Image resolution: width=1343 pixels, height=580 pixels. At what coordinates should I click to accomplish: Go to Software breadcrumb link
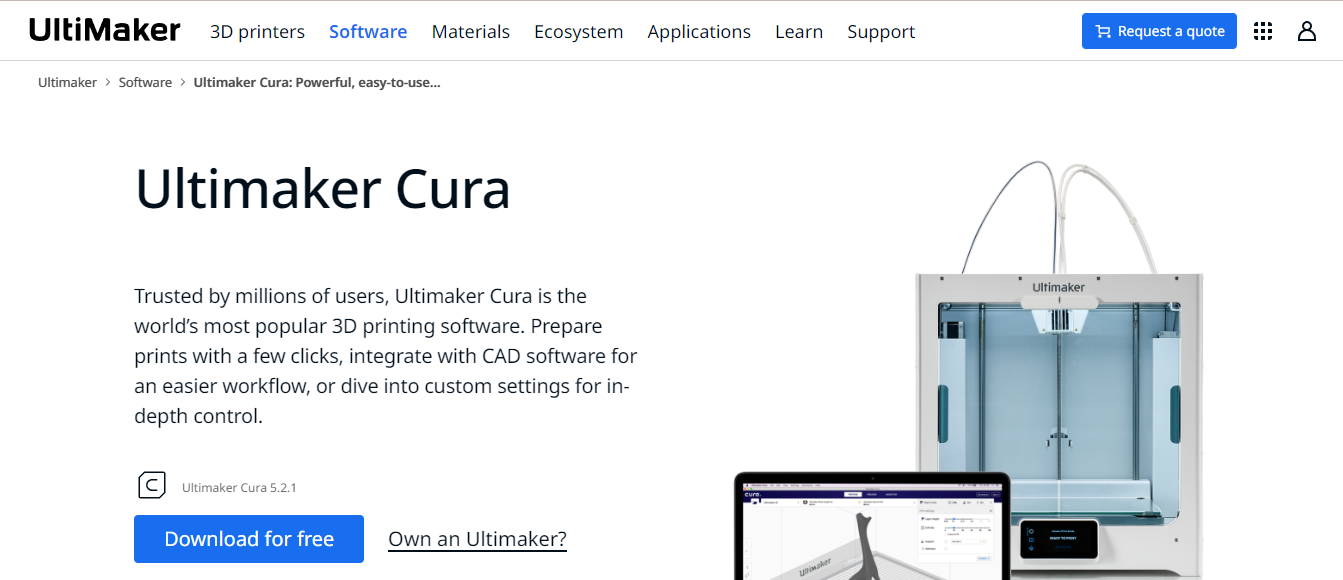145,82
